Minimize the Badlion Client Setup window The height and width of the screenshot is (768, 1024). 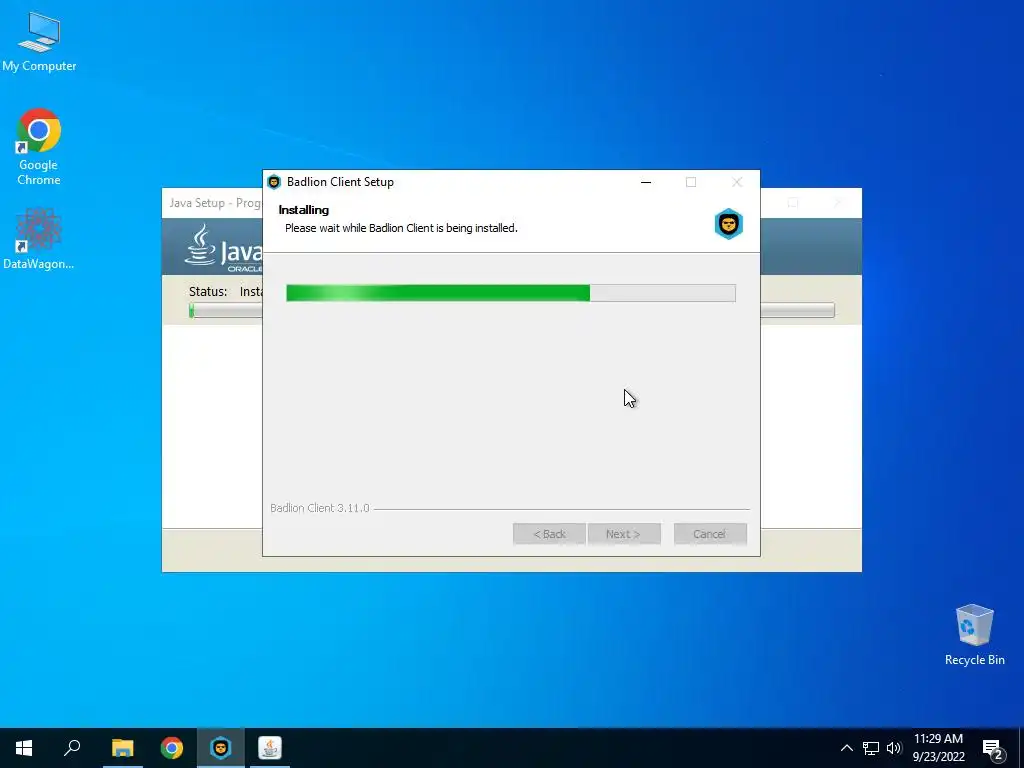(x=646, y=182)
